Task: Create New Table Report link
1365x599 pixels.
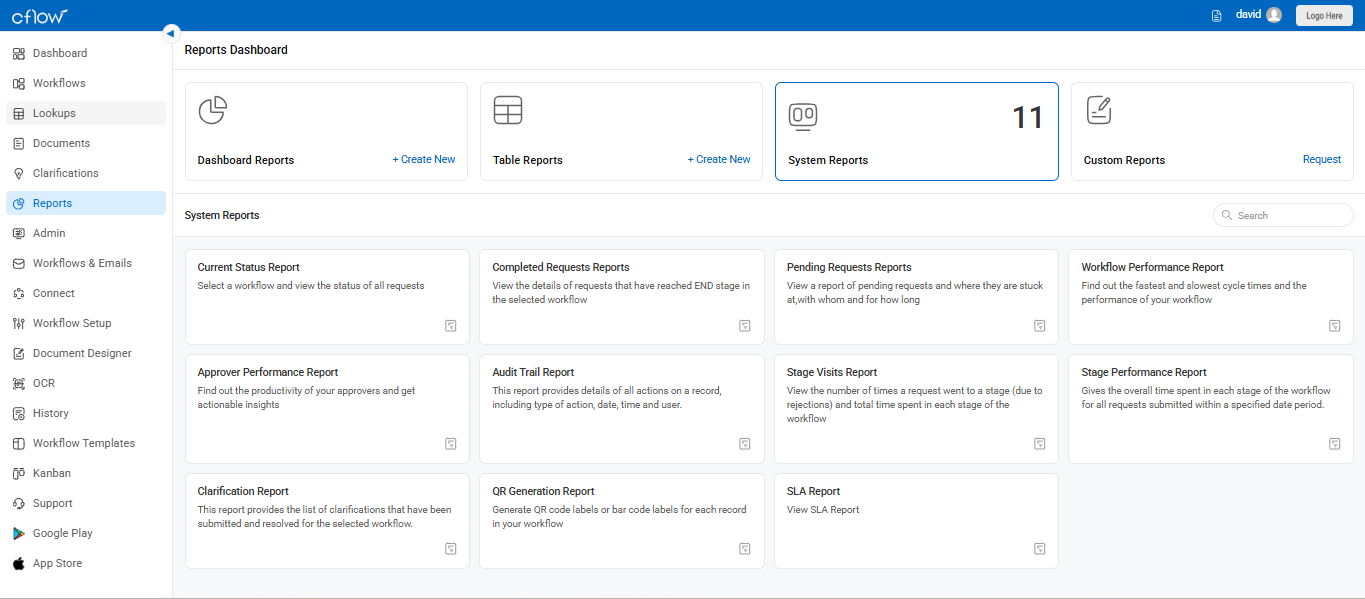Action: 719,159
